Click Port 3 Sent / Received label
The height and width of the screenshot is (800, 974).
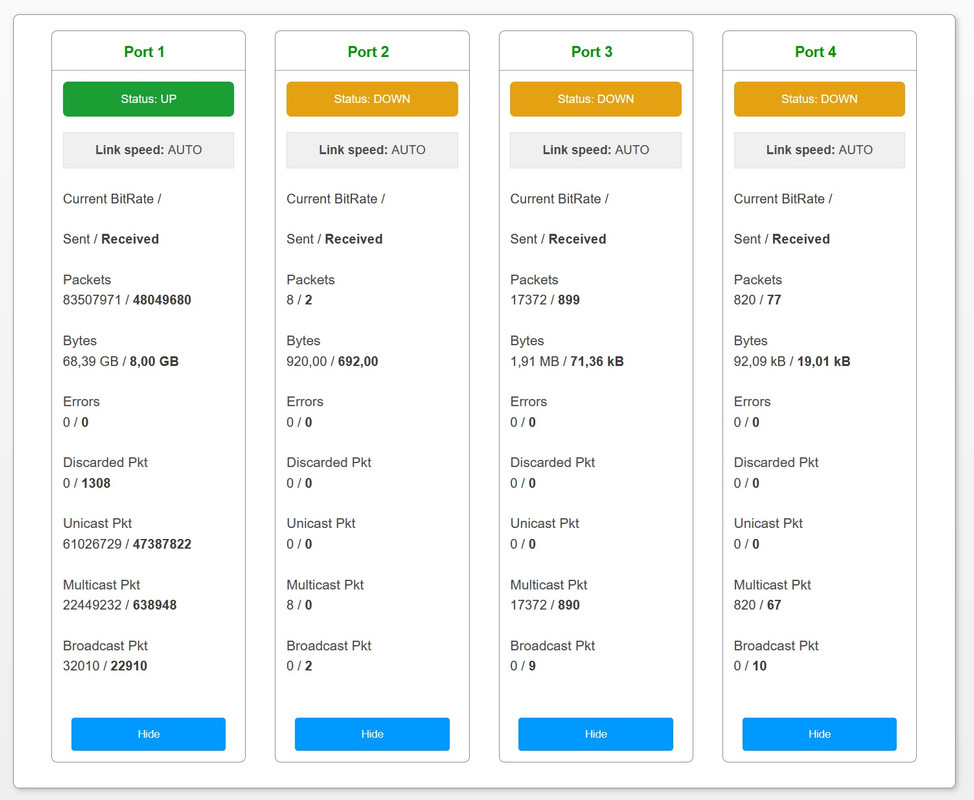pyautogui.click(x=558, y=239)
